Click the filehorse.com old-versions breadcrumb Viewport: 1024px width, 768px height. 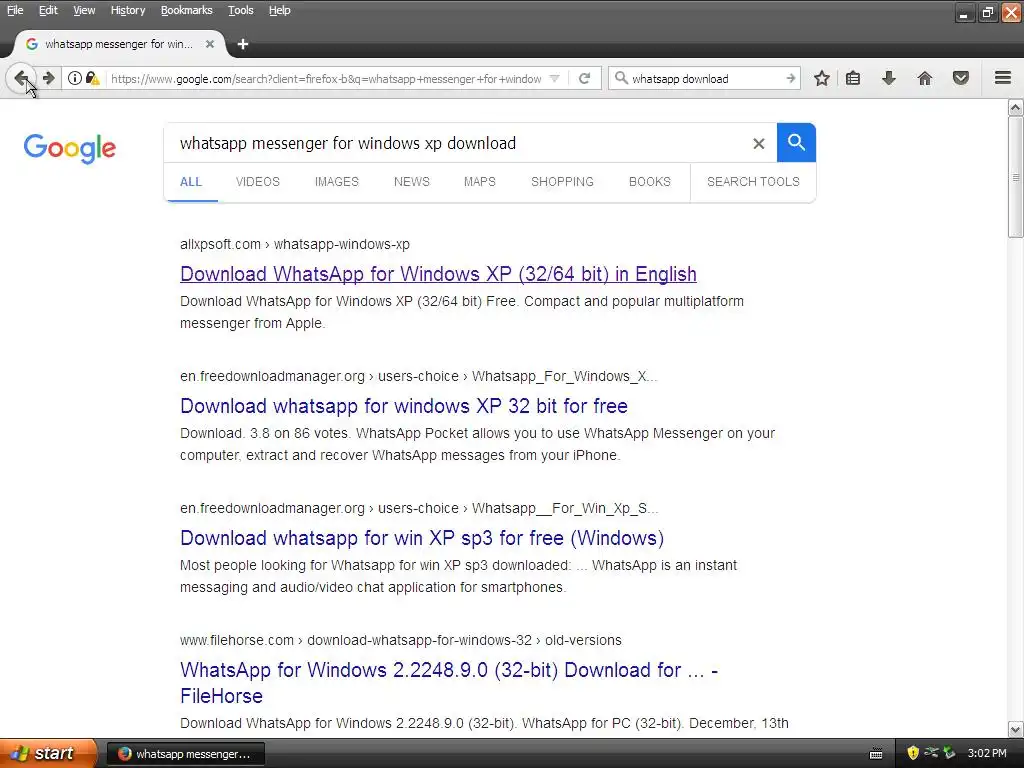point(400,640)
